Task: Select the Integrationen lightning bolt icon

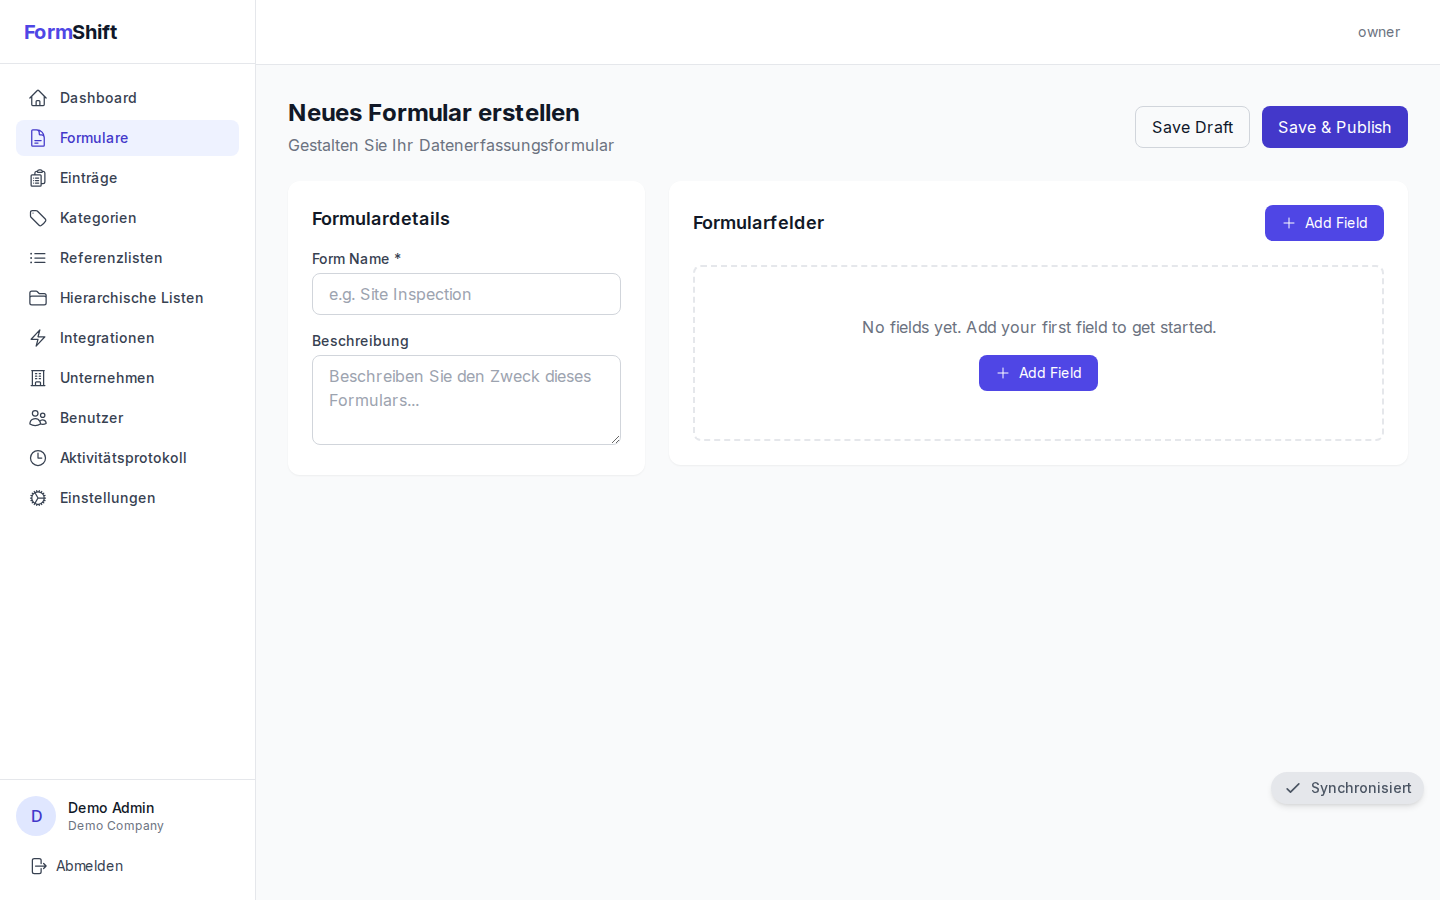Action: 37,337
